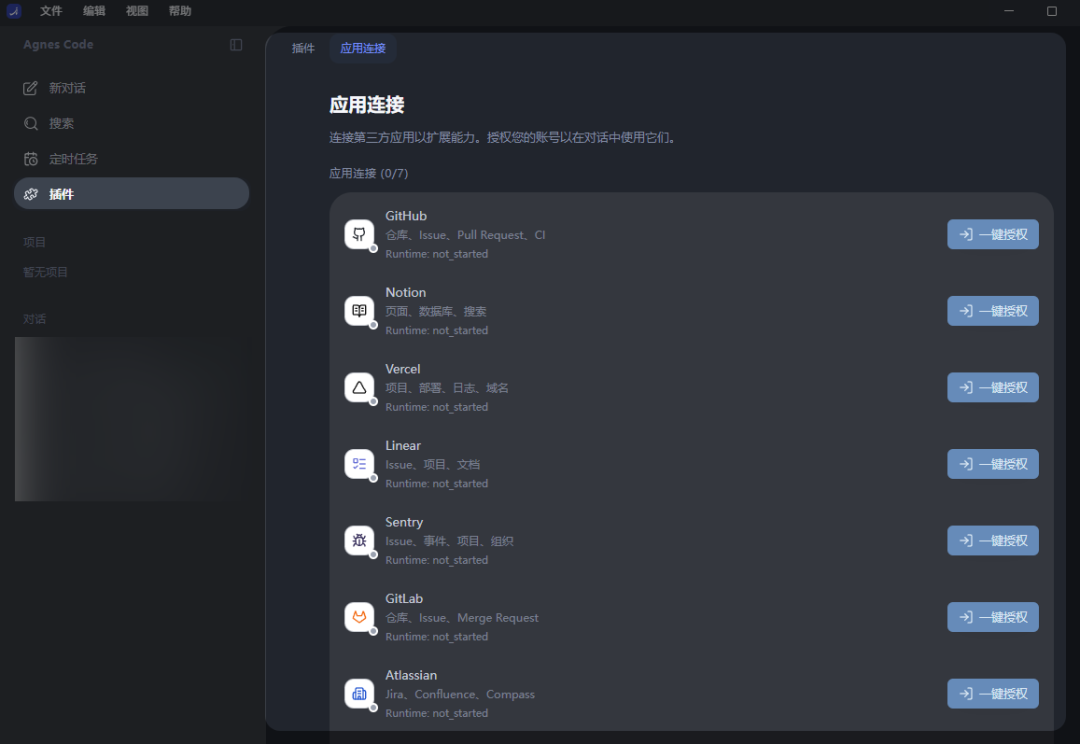Click the GitHub app icon
This screenshot has height=744, width=1080.
click(359, 234)
